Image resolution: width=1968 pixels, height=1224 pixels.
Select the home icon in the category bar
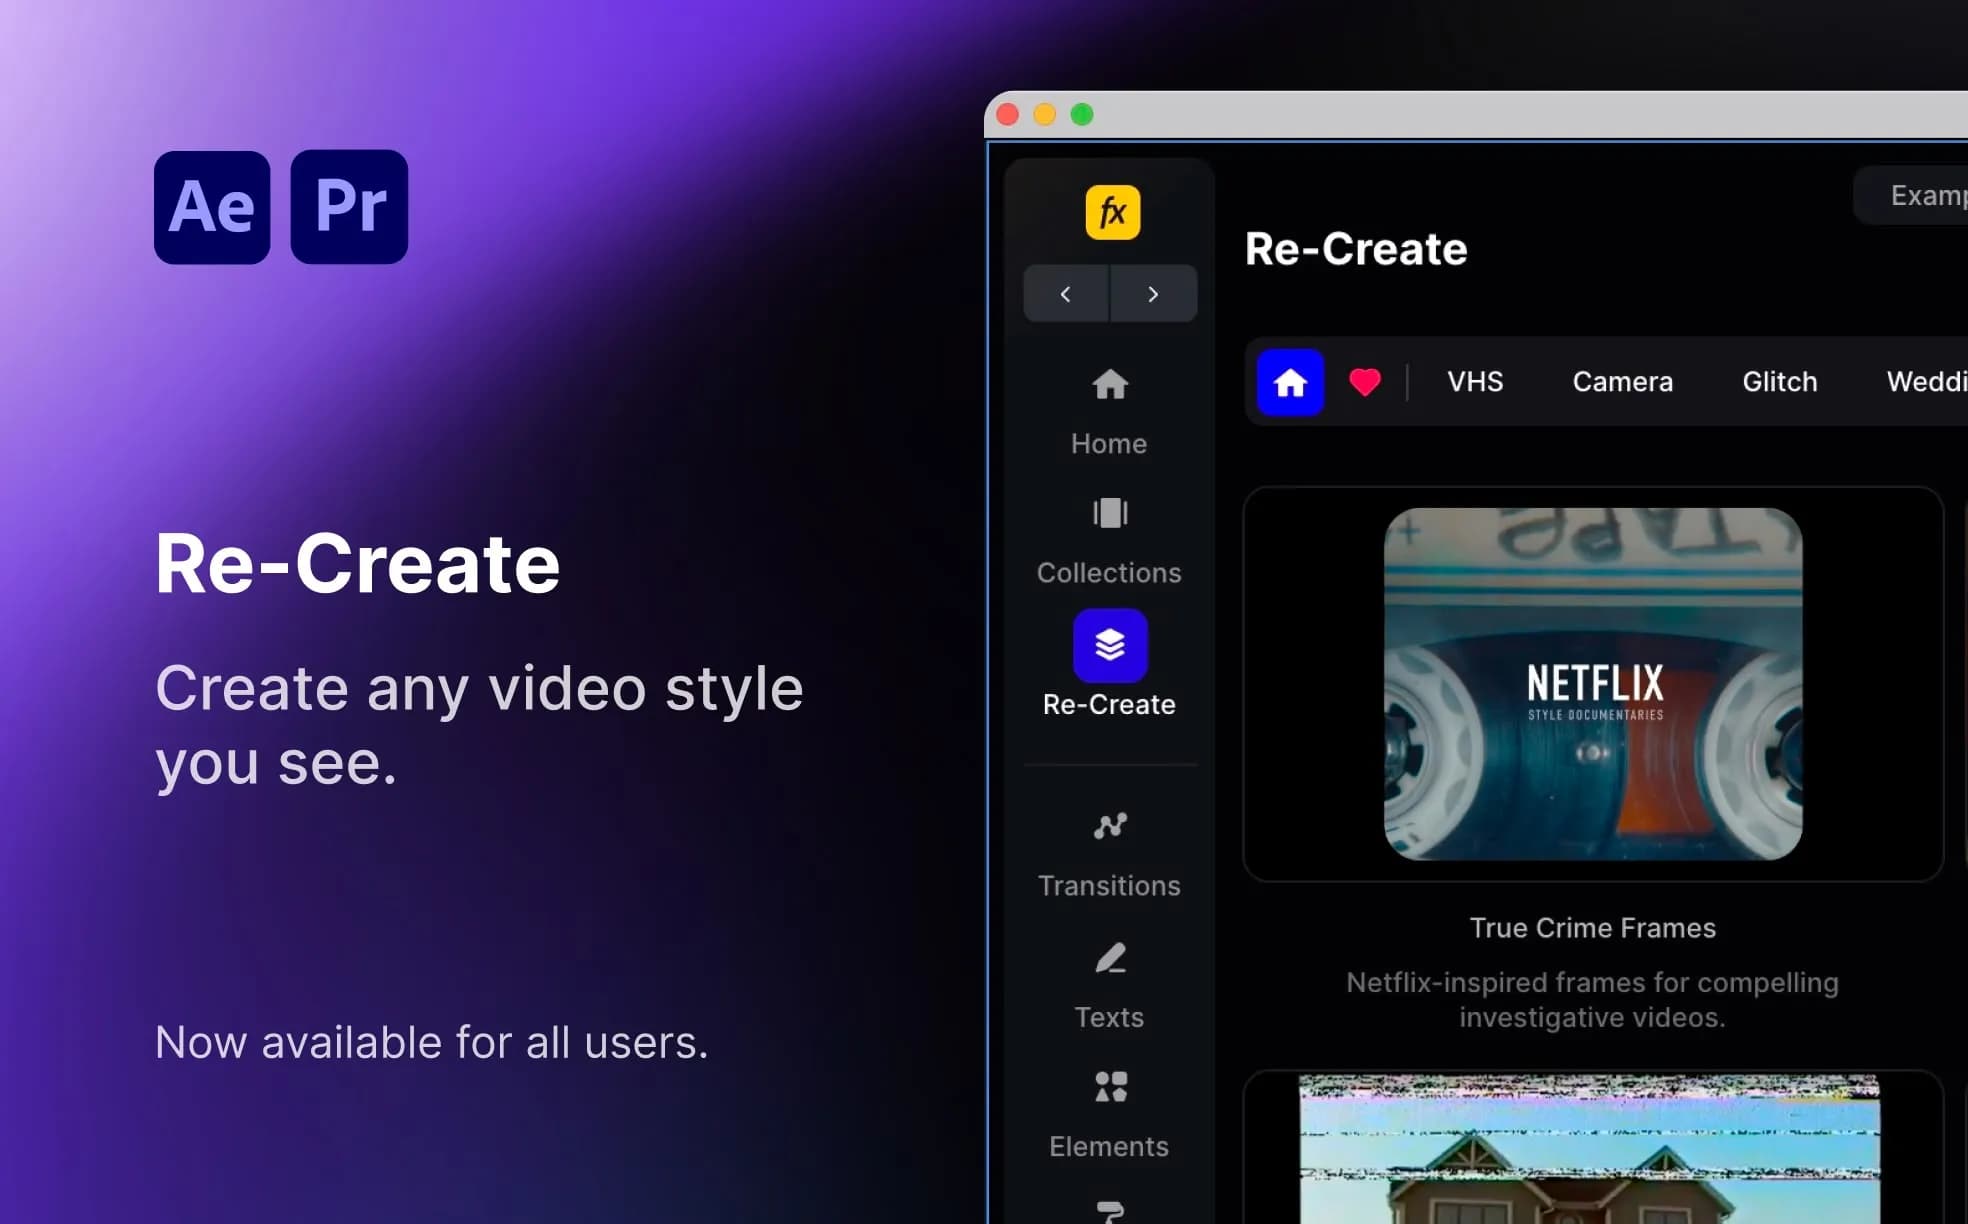click(x=1290, y=382)
